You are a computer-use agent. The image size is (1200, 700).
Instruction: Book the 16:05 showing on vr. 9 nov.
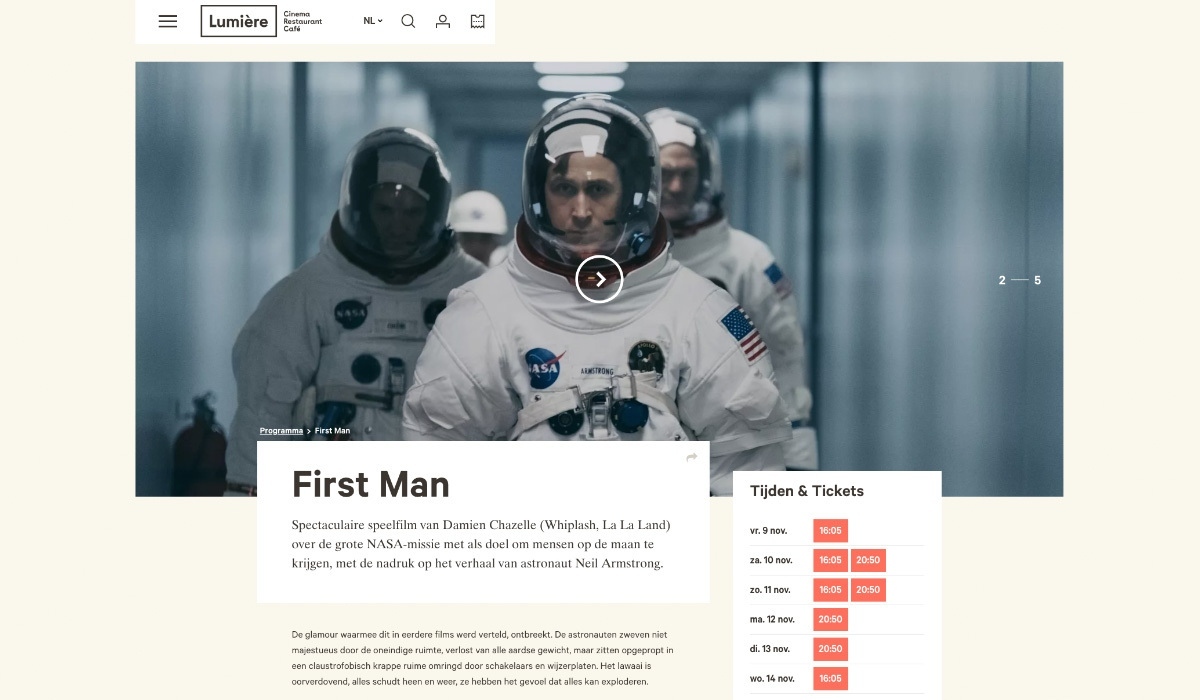tap(830, 531)
